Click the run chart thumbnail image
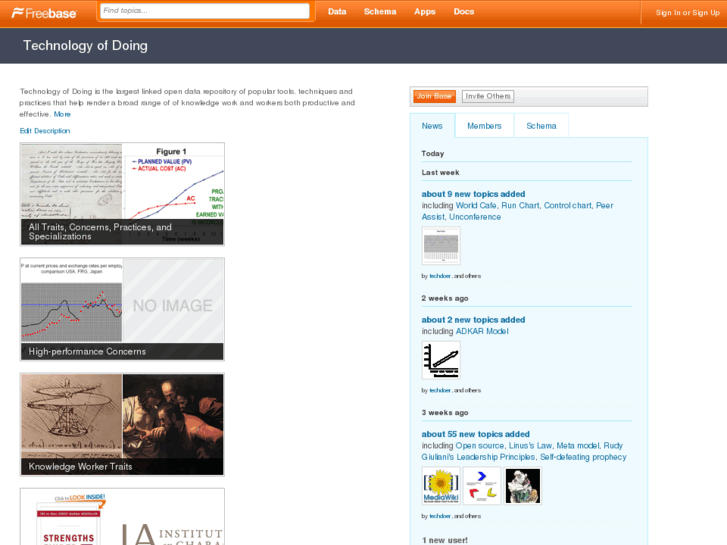Viewport: 727px width, 545px height. tap(441, 246)
